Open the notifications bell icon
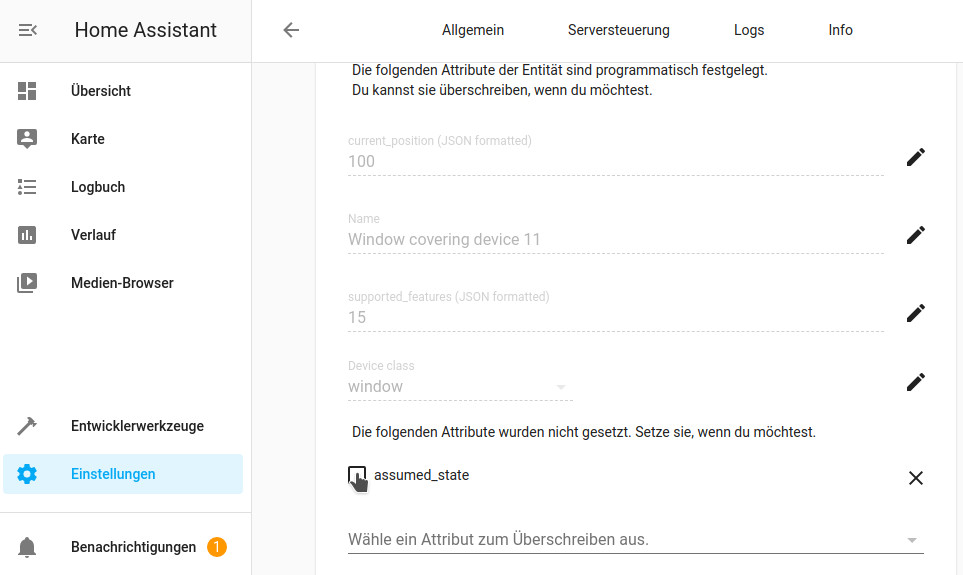963x575 pixels. 27,547
